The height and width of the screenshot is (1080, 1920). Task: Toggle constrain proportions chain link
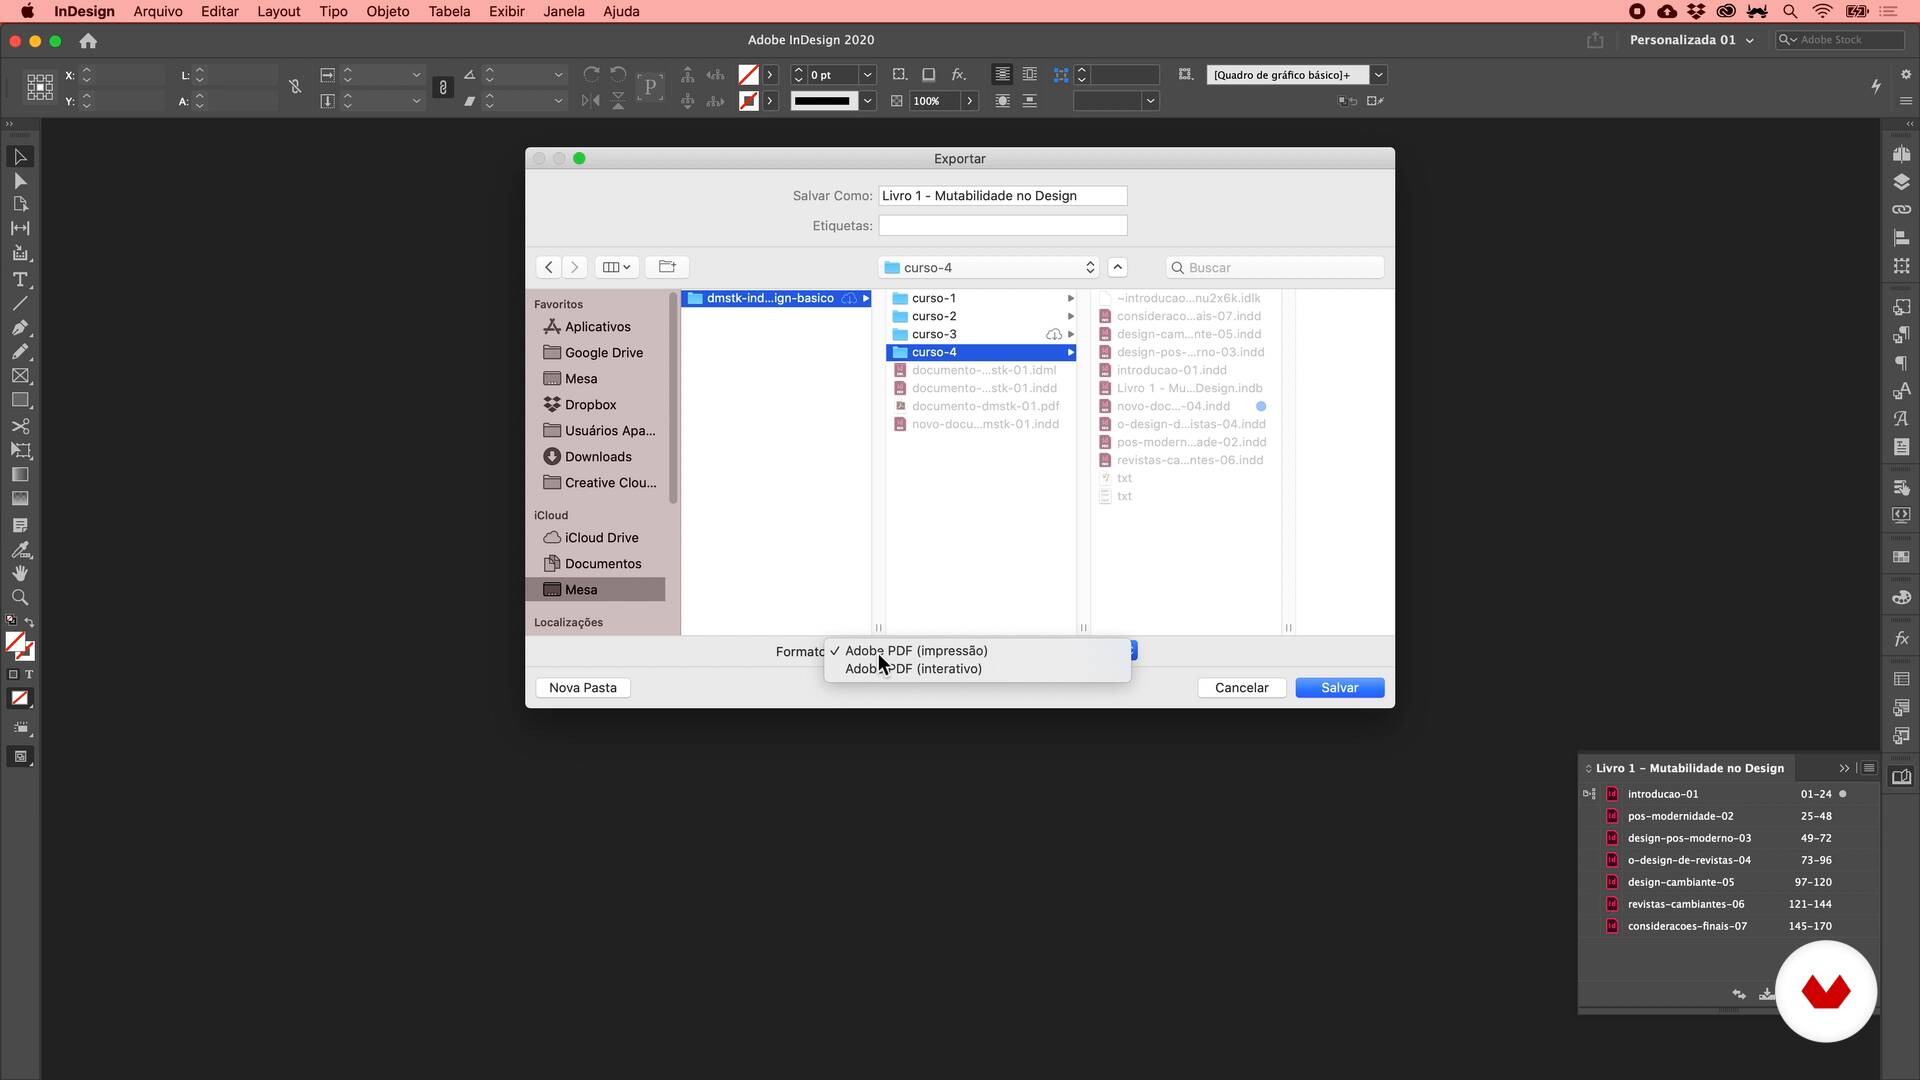point(443,88)
